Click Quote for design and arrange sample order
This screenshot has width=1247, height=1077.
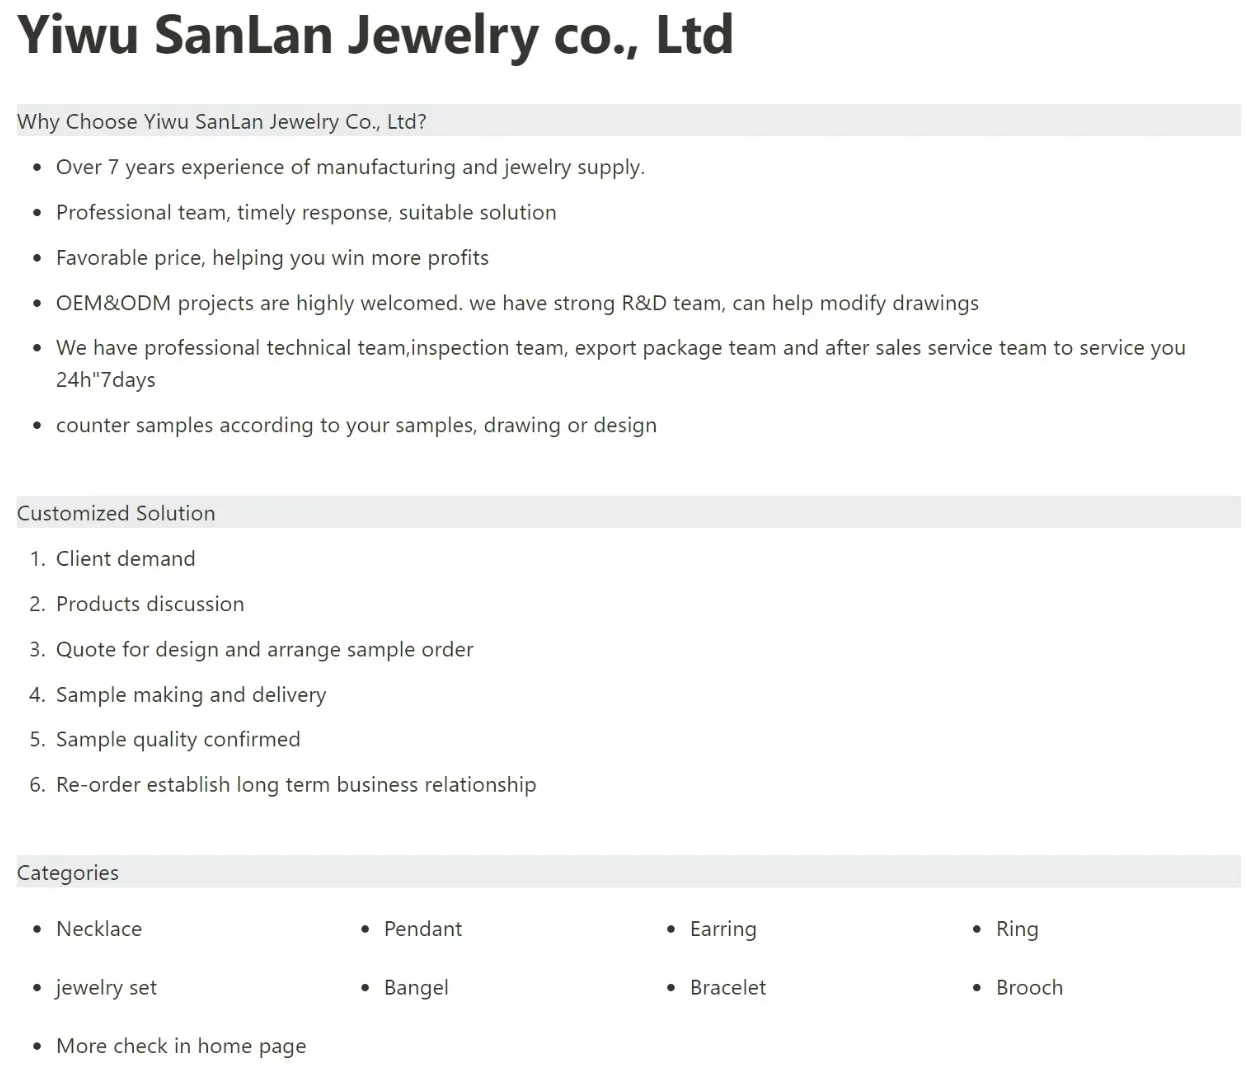click(x=264, y=649)
